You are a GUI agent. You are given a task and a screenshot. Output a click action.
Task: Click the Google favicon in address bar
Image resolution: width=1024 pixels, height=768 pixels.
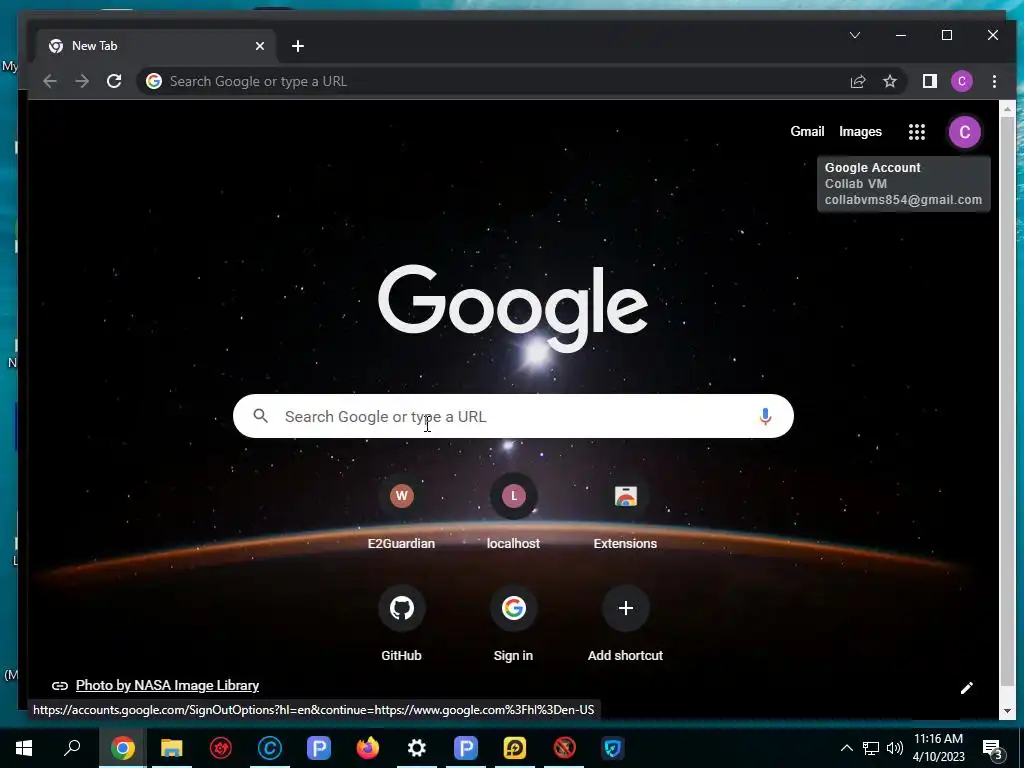click(153, 81)
